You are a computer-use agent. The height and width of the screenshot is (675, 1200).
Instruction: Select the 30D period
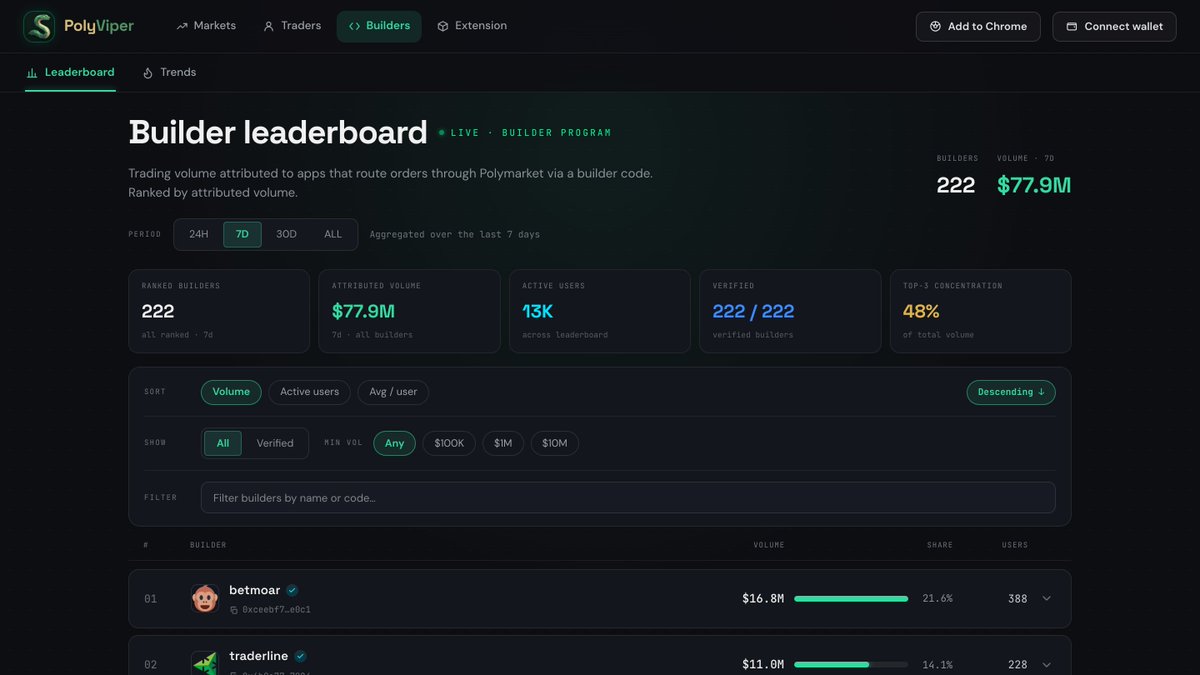point(286,234)
